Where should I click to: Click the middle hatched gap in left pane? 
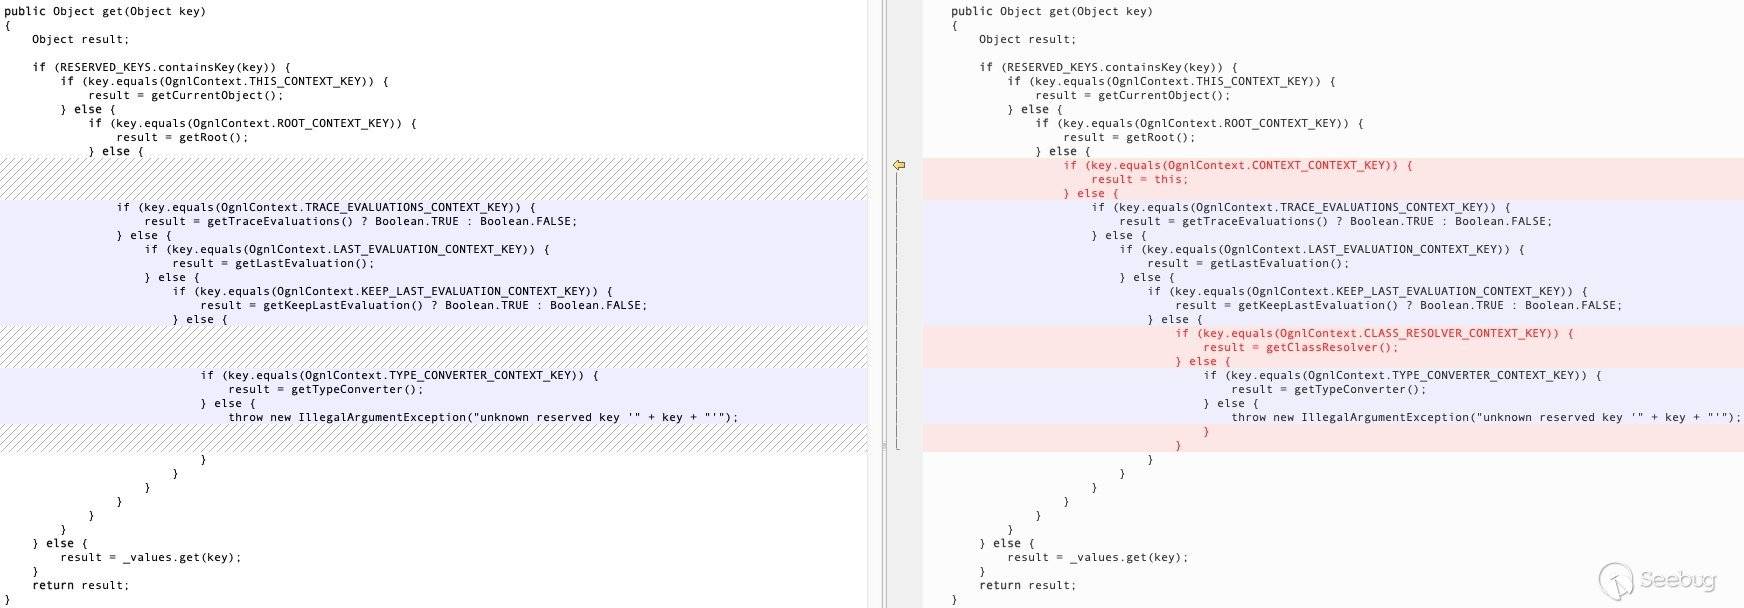click(x=433, y=347)
